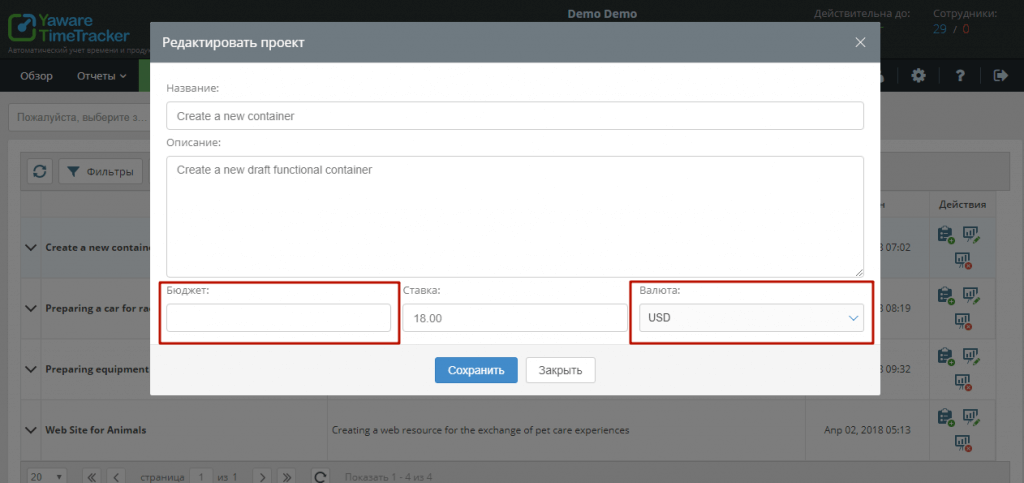Image resolution: width=1024 pixels, height=483 pixels.
Task: Open the rows-per-page dropdown showing 20
Action: tap(45, 477)
